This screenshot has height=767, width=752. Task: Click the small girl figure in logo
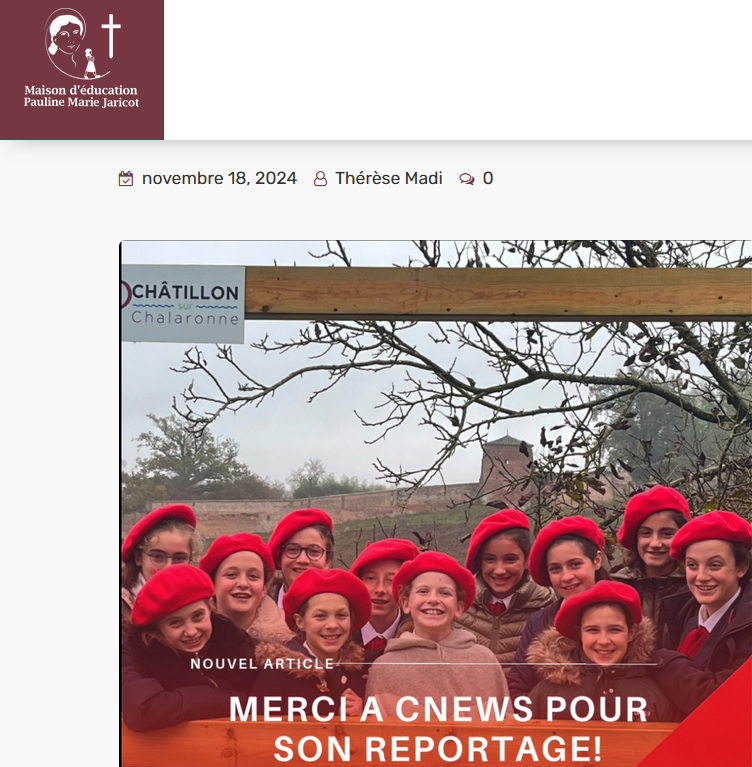(x=91, y=63)
